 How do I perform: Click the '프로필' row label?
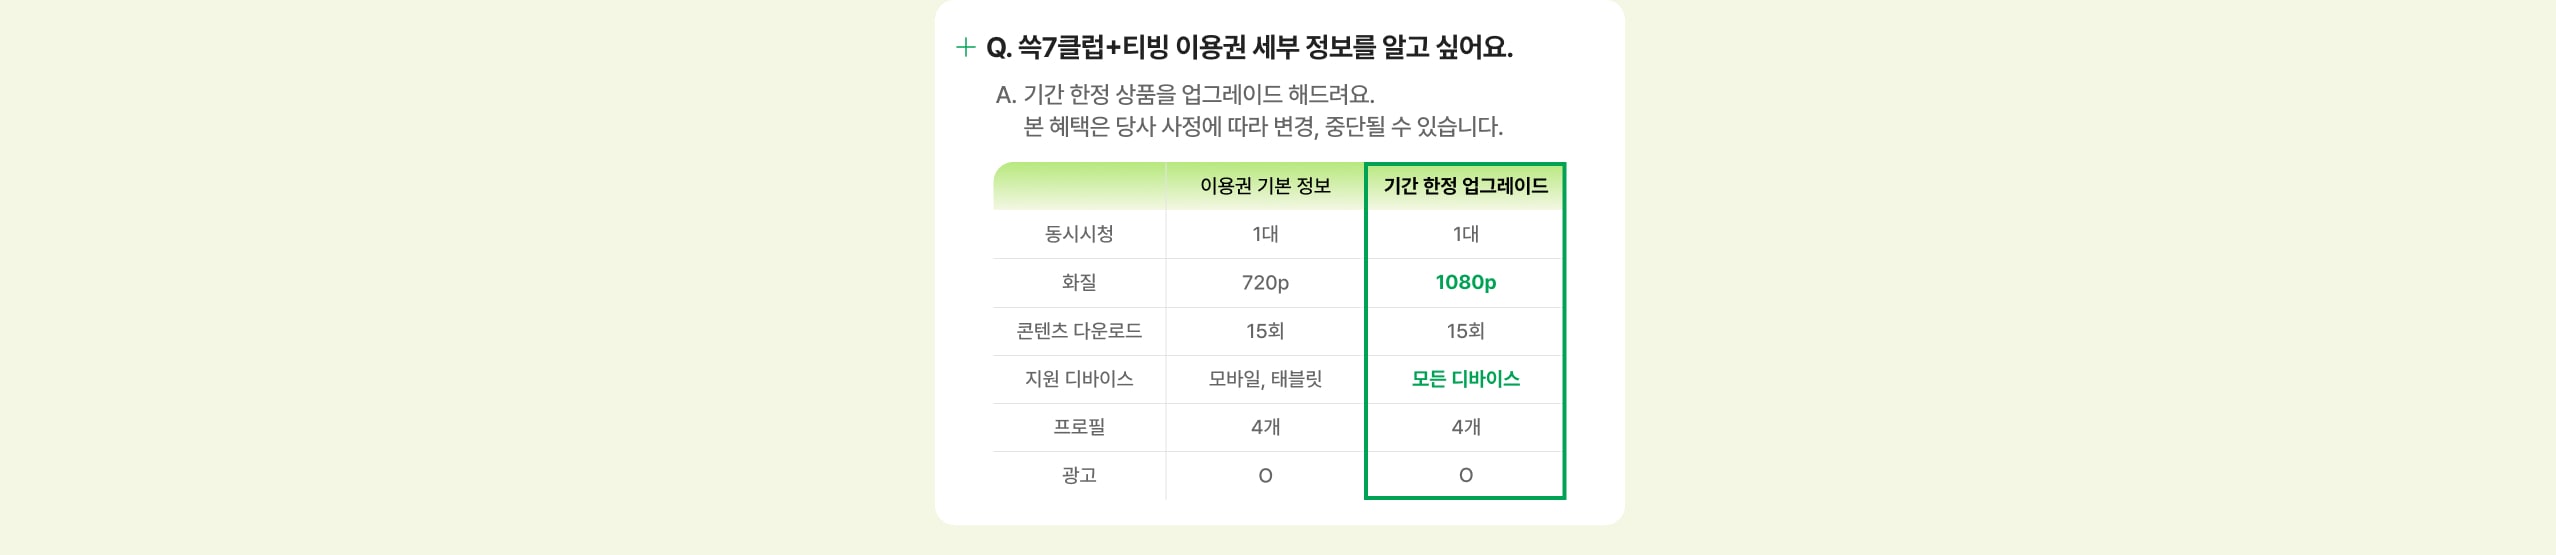pyautogui.click(x=1079, y=427)
